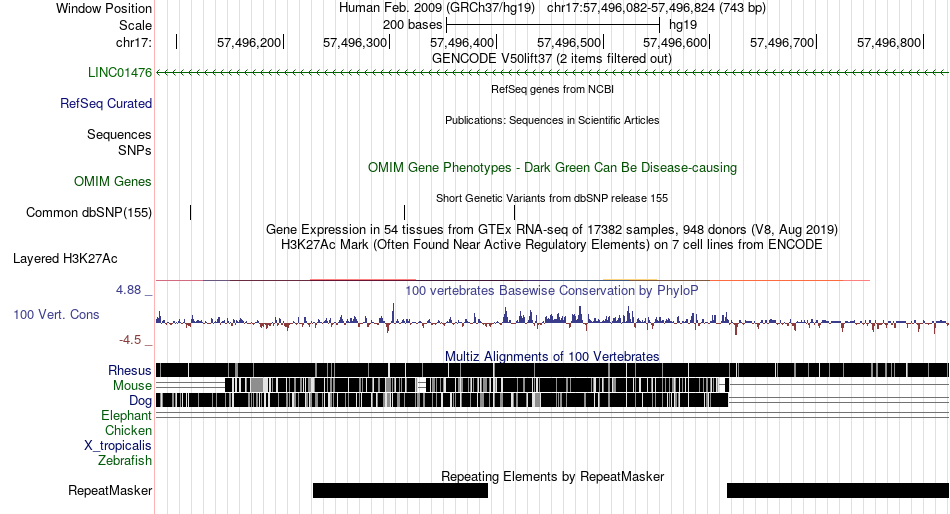
Task: Select the Mouse alignment row label
Action: click(x=132, y=386)
